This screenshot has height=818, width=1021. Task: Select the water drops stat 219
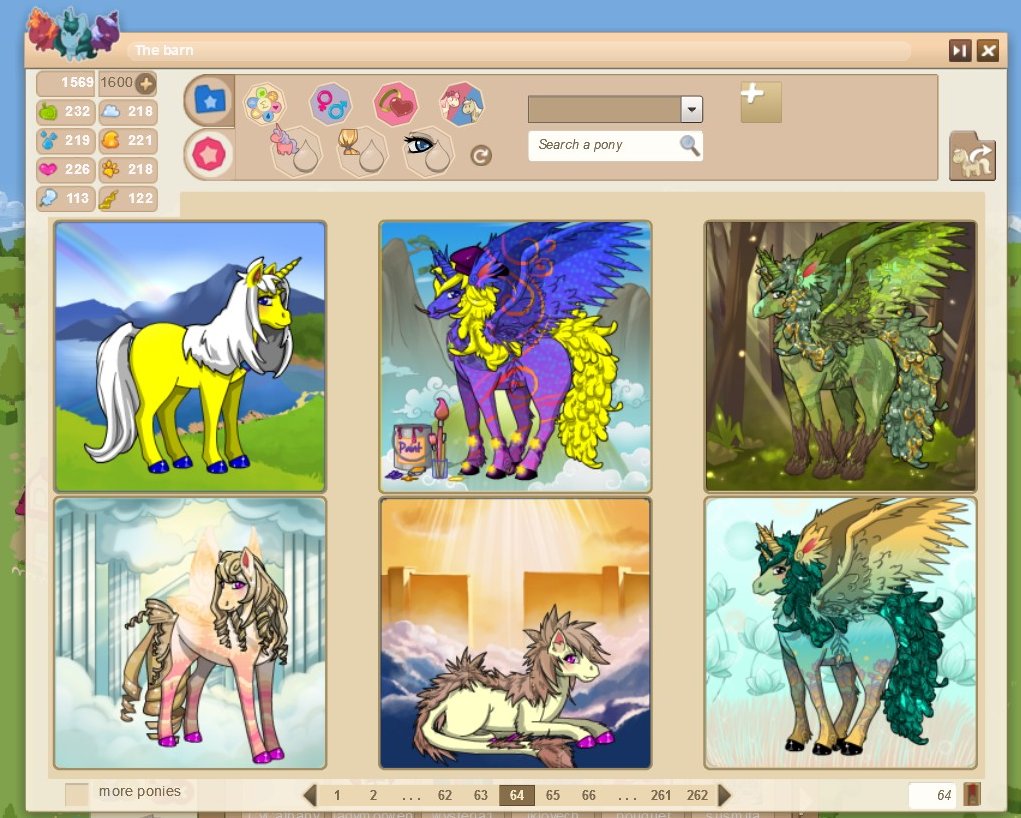coord(65,140)
